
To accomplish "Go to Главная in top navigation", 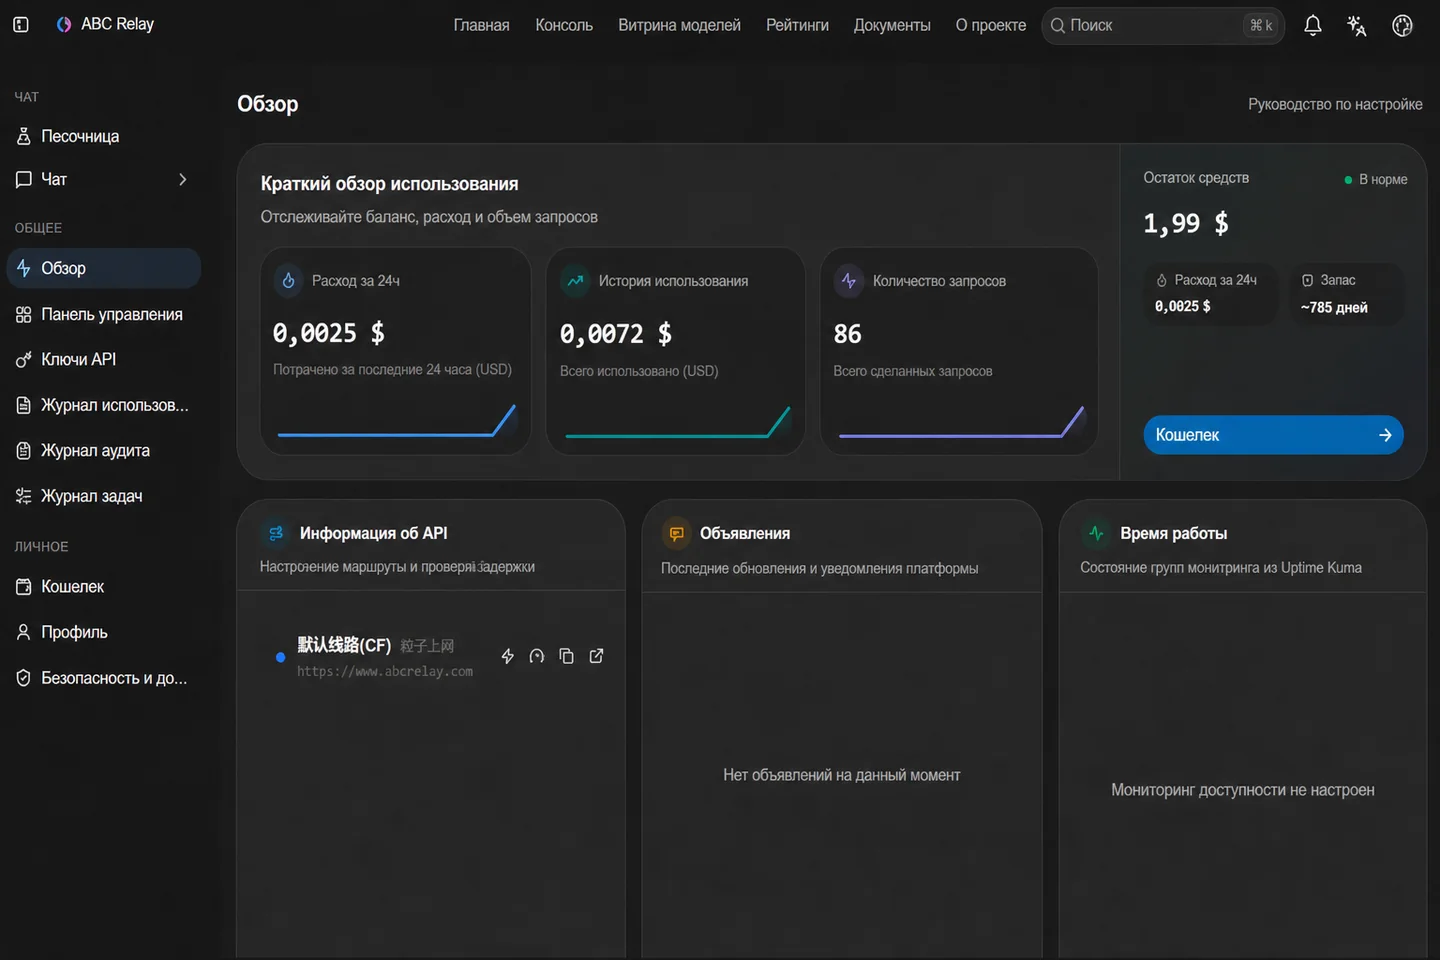I will coord(481,25).
